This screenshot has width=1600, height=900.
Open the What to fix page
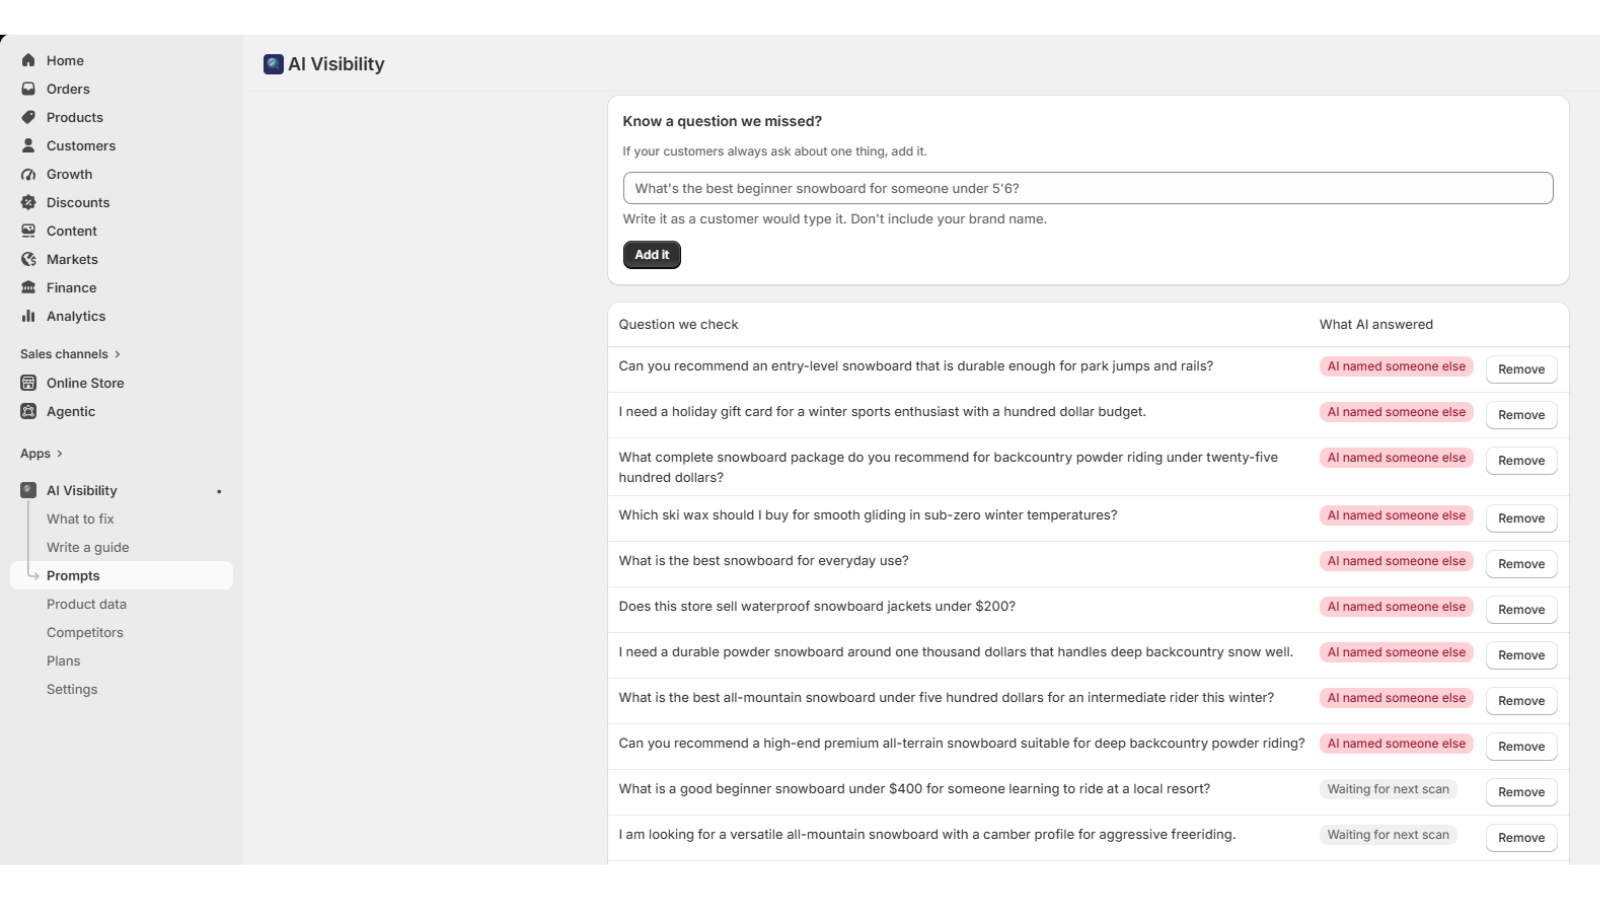(80, 519)
